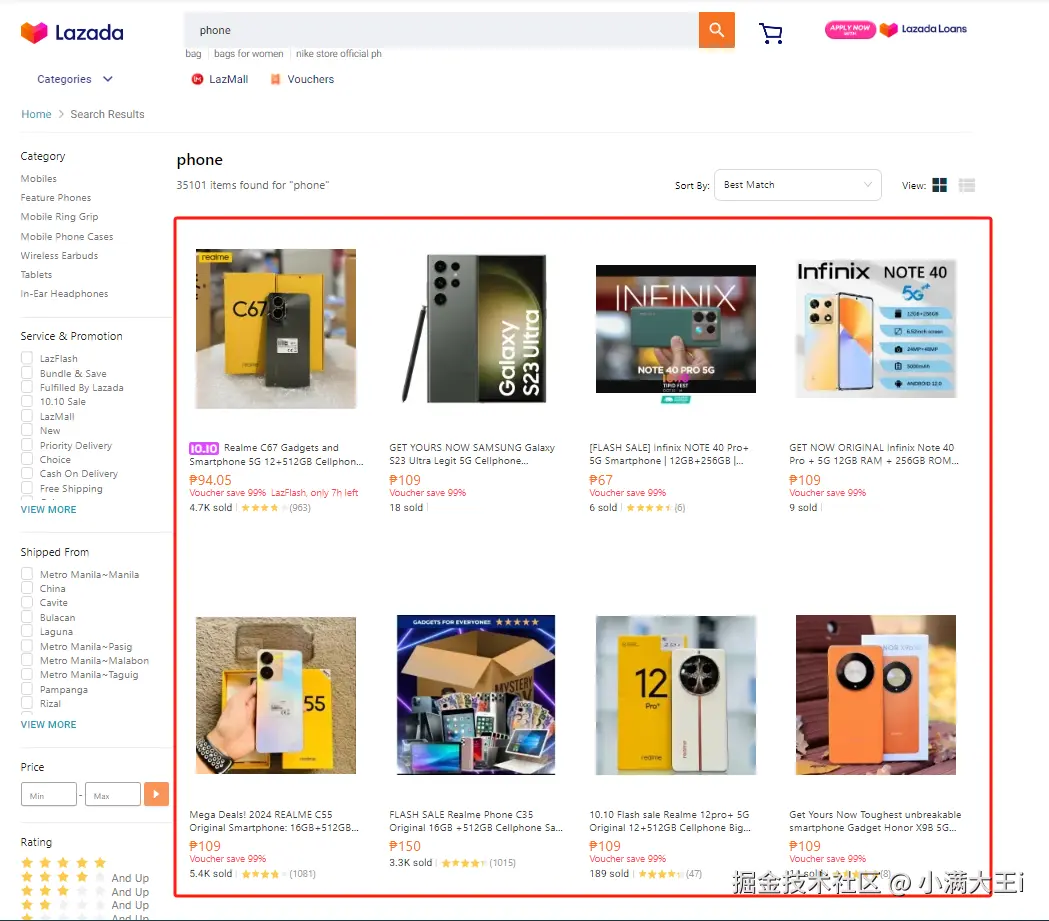This screenshot has height=921, width=1049.
Task: Click 'bags for women' search suggestion
Action: point(248,54)
